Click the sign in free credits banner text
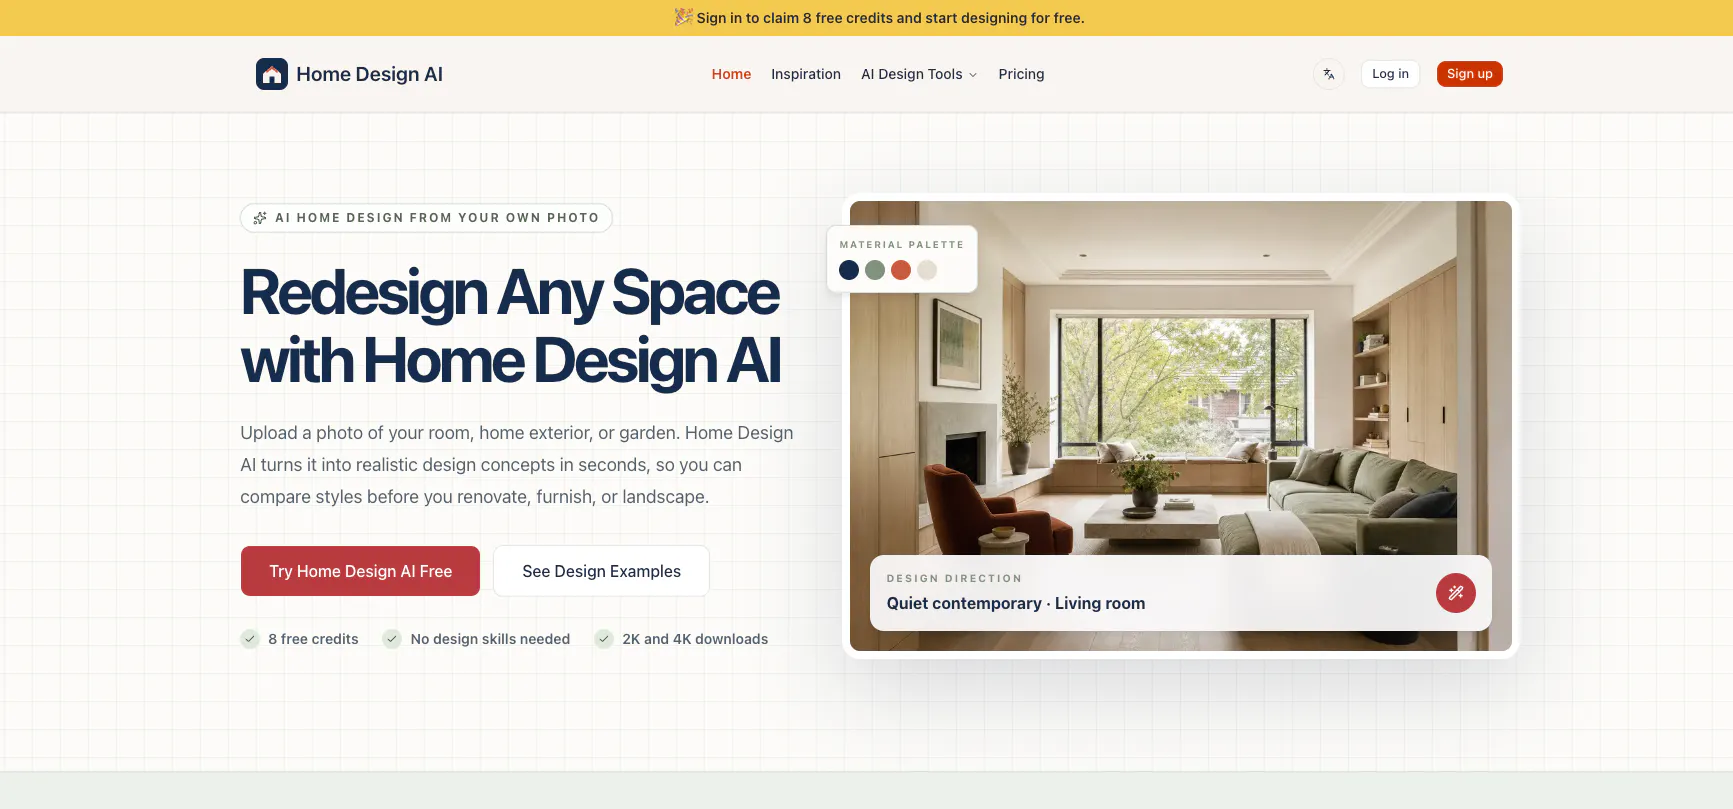This screenshot has height=809, width=1733. point(890,18)
